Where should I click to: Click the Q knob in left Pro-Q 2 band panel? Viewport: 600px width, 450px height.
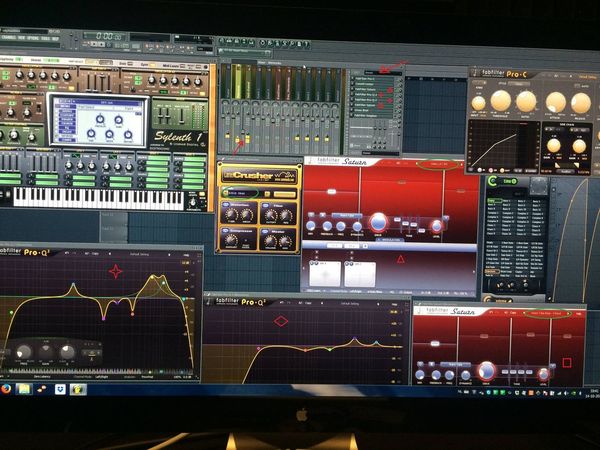pos(68,352)
